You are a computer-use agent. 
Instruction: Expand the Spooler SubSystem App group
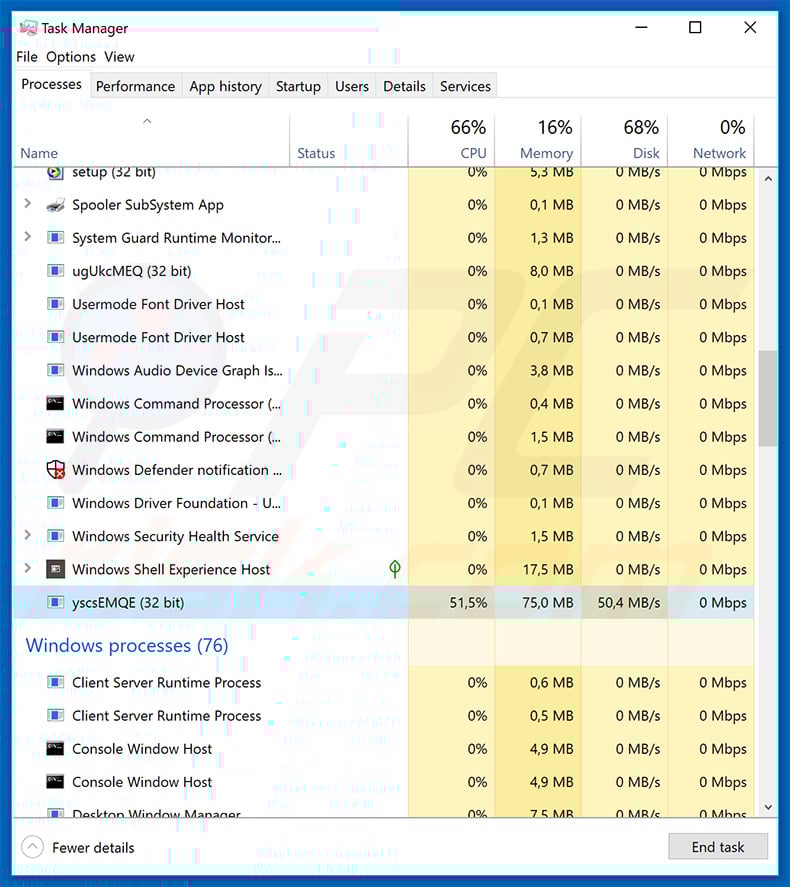point(27,204)
